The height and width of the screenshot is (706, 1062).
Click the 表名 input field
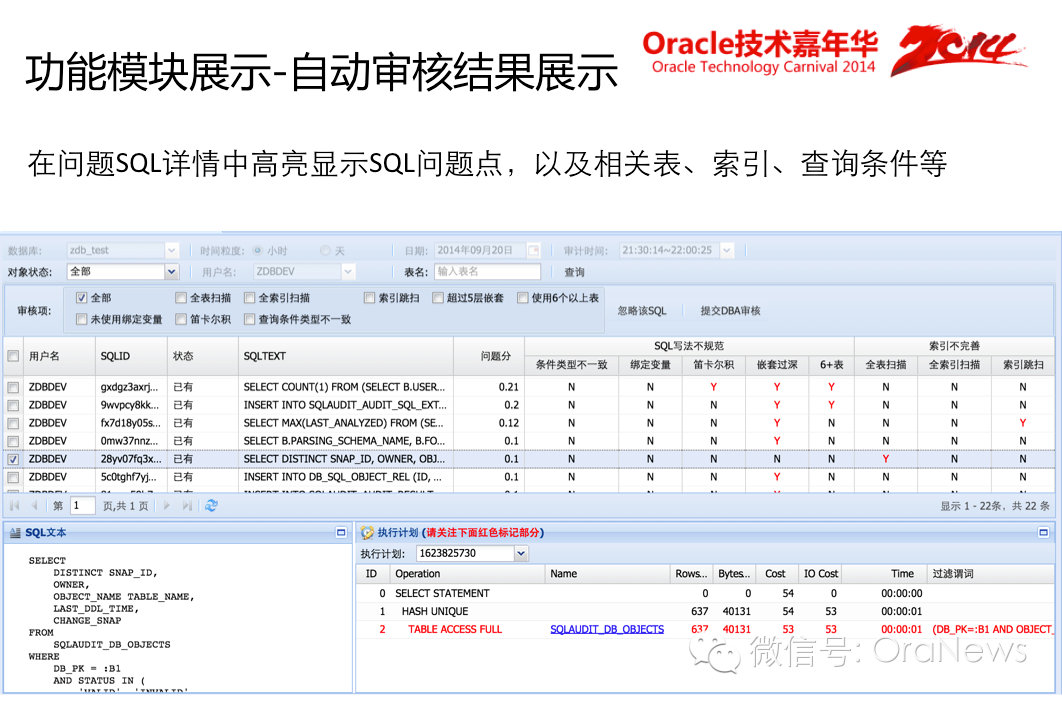[x=488, y=272]
